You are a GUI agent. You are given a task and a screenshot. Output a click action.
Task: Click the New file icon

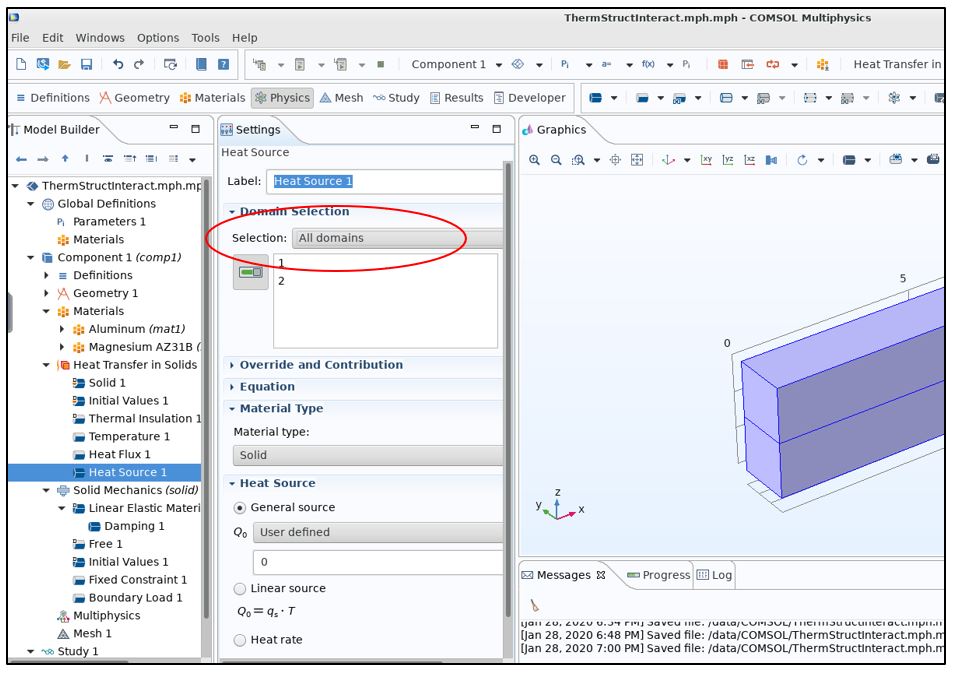point(21,64)
